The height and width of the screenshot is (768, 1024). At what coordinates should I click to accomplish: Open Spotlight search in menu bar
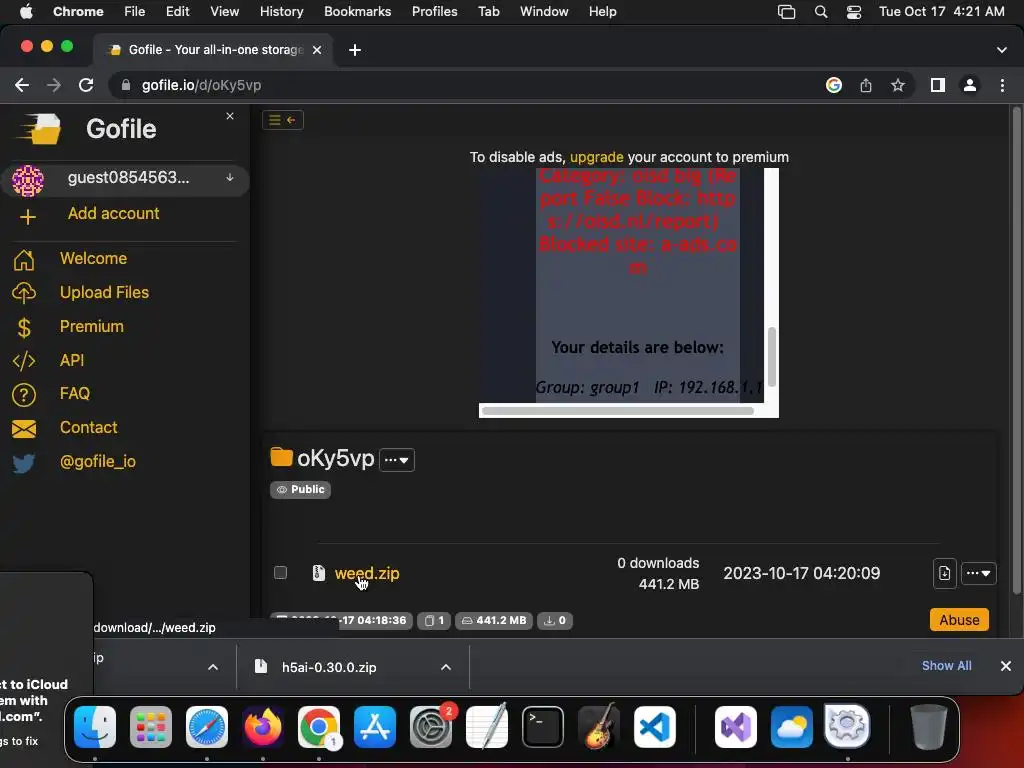click(821, 12)
